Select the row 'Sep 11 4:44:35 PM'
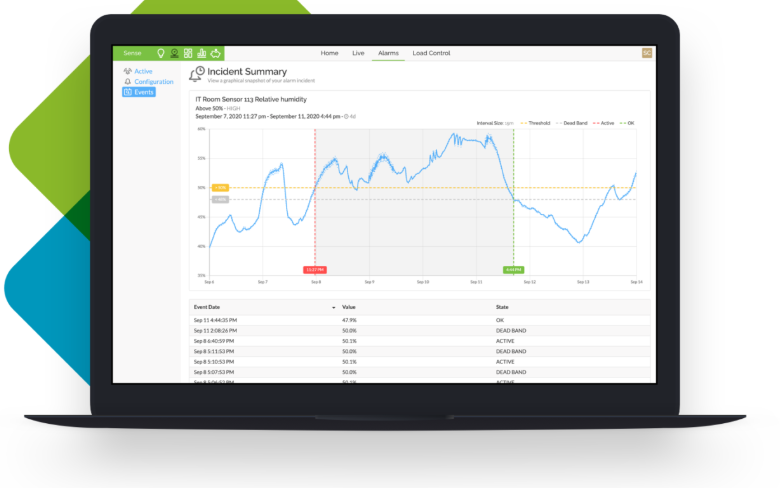The height and width of the screenshot is (488, 780). tap(419, 320)
